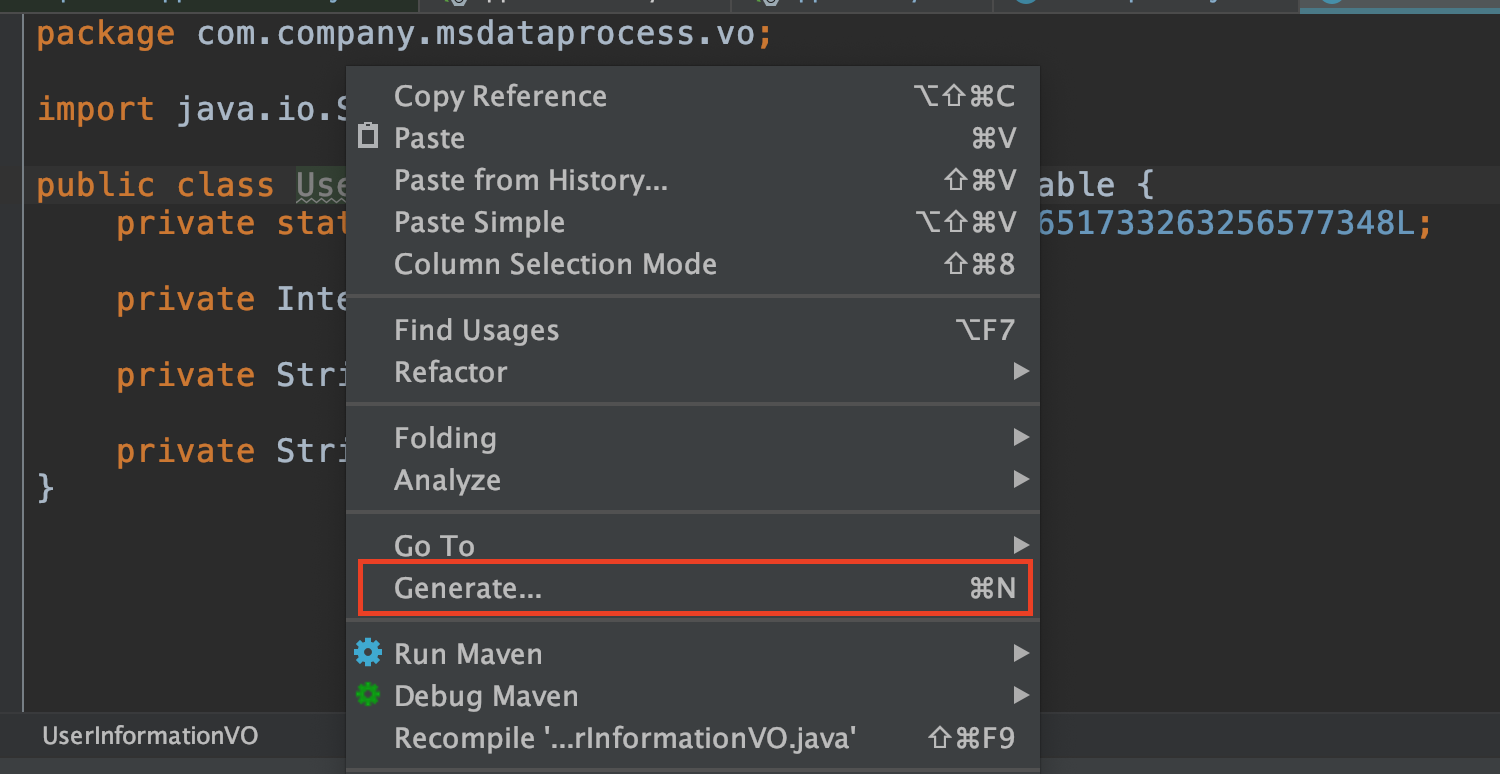Open the Go To submenu
The image size is (1500, 774).
[1021, 545]
